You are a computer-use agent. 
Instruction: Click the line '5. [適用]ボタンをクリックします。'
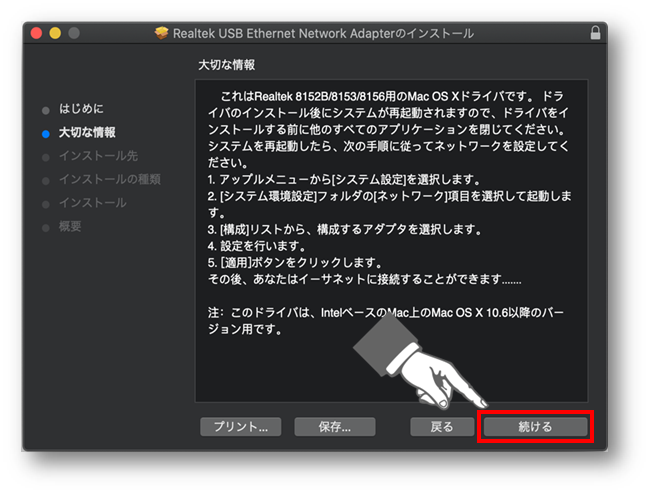295,263
